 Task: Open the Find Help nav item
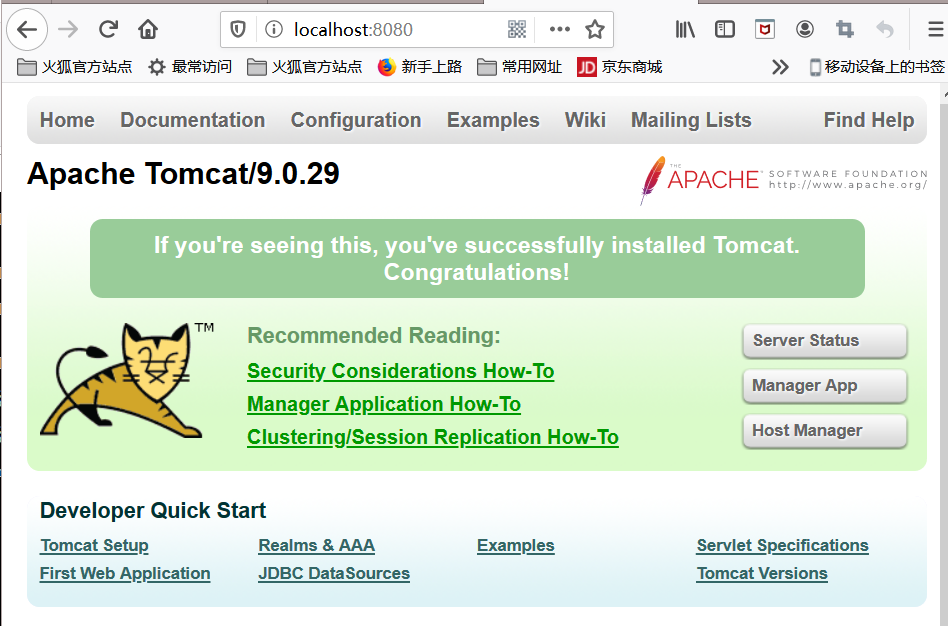tap(869, 120)
